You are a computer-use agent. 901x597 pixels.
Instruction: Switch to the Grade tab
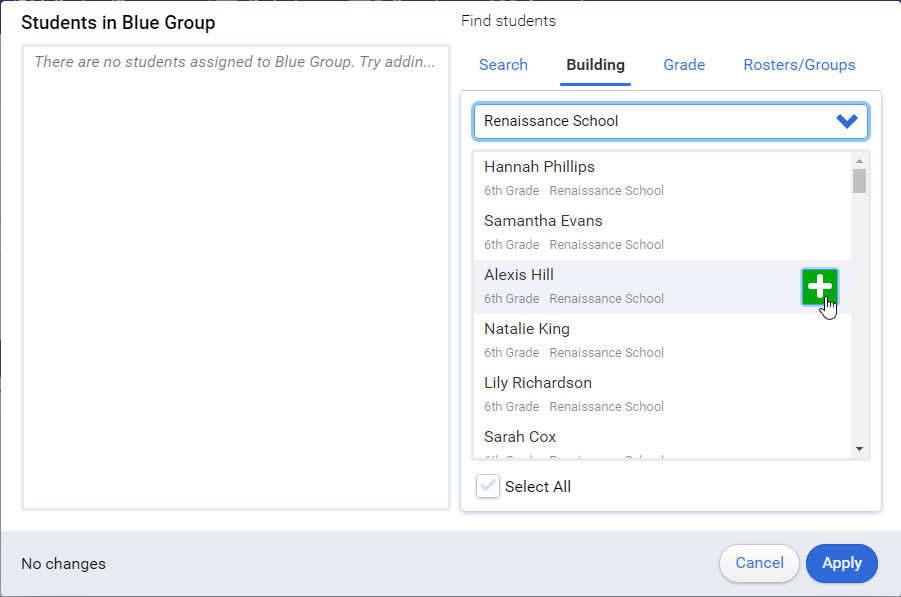coord(684,65)
